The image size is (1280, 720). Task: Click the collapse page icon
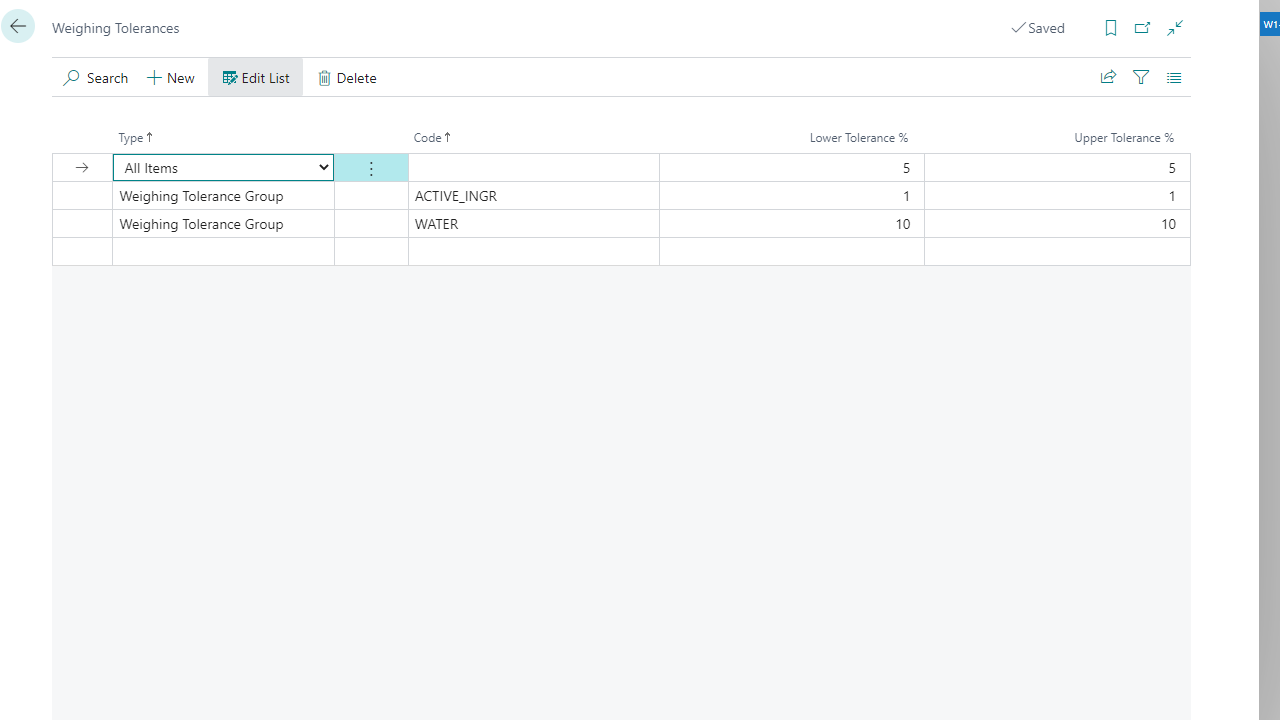(x=1175, y=28)
